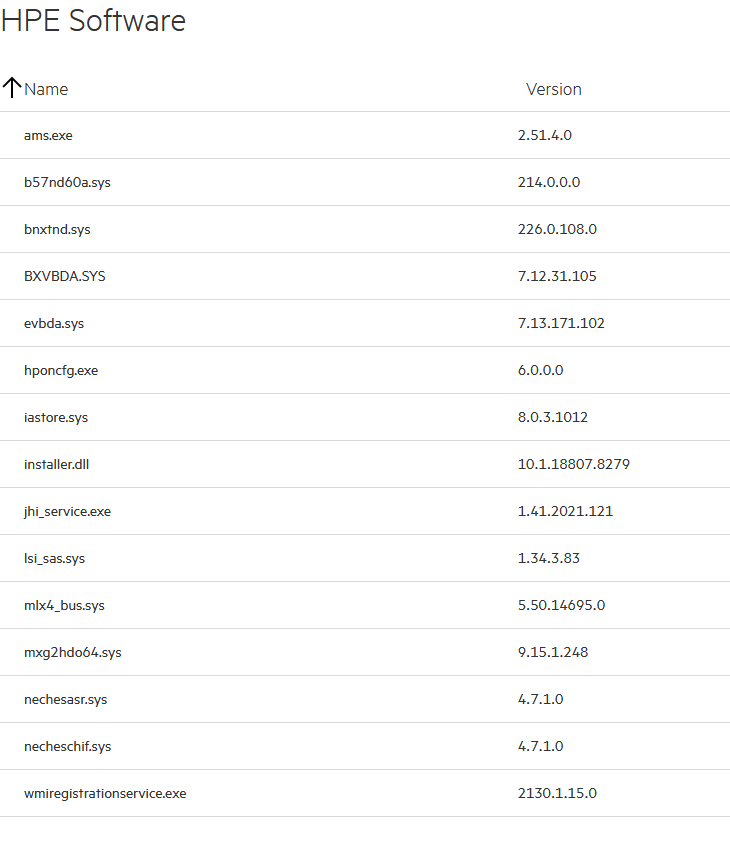Click the bnxtnd.sys software entry
This screenshot has height=850, width=730.
[x=57, y=229]
